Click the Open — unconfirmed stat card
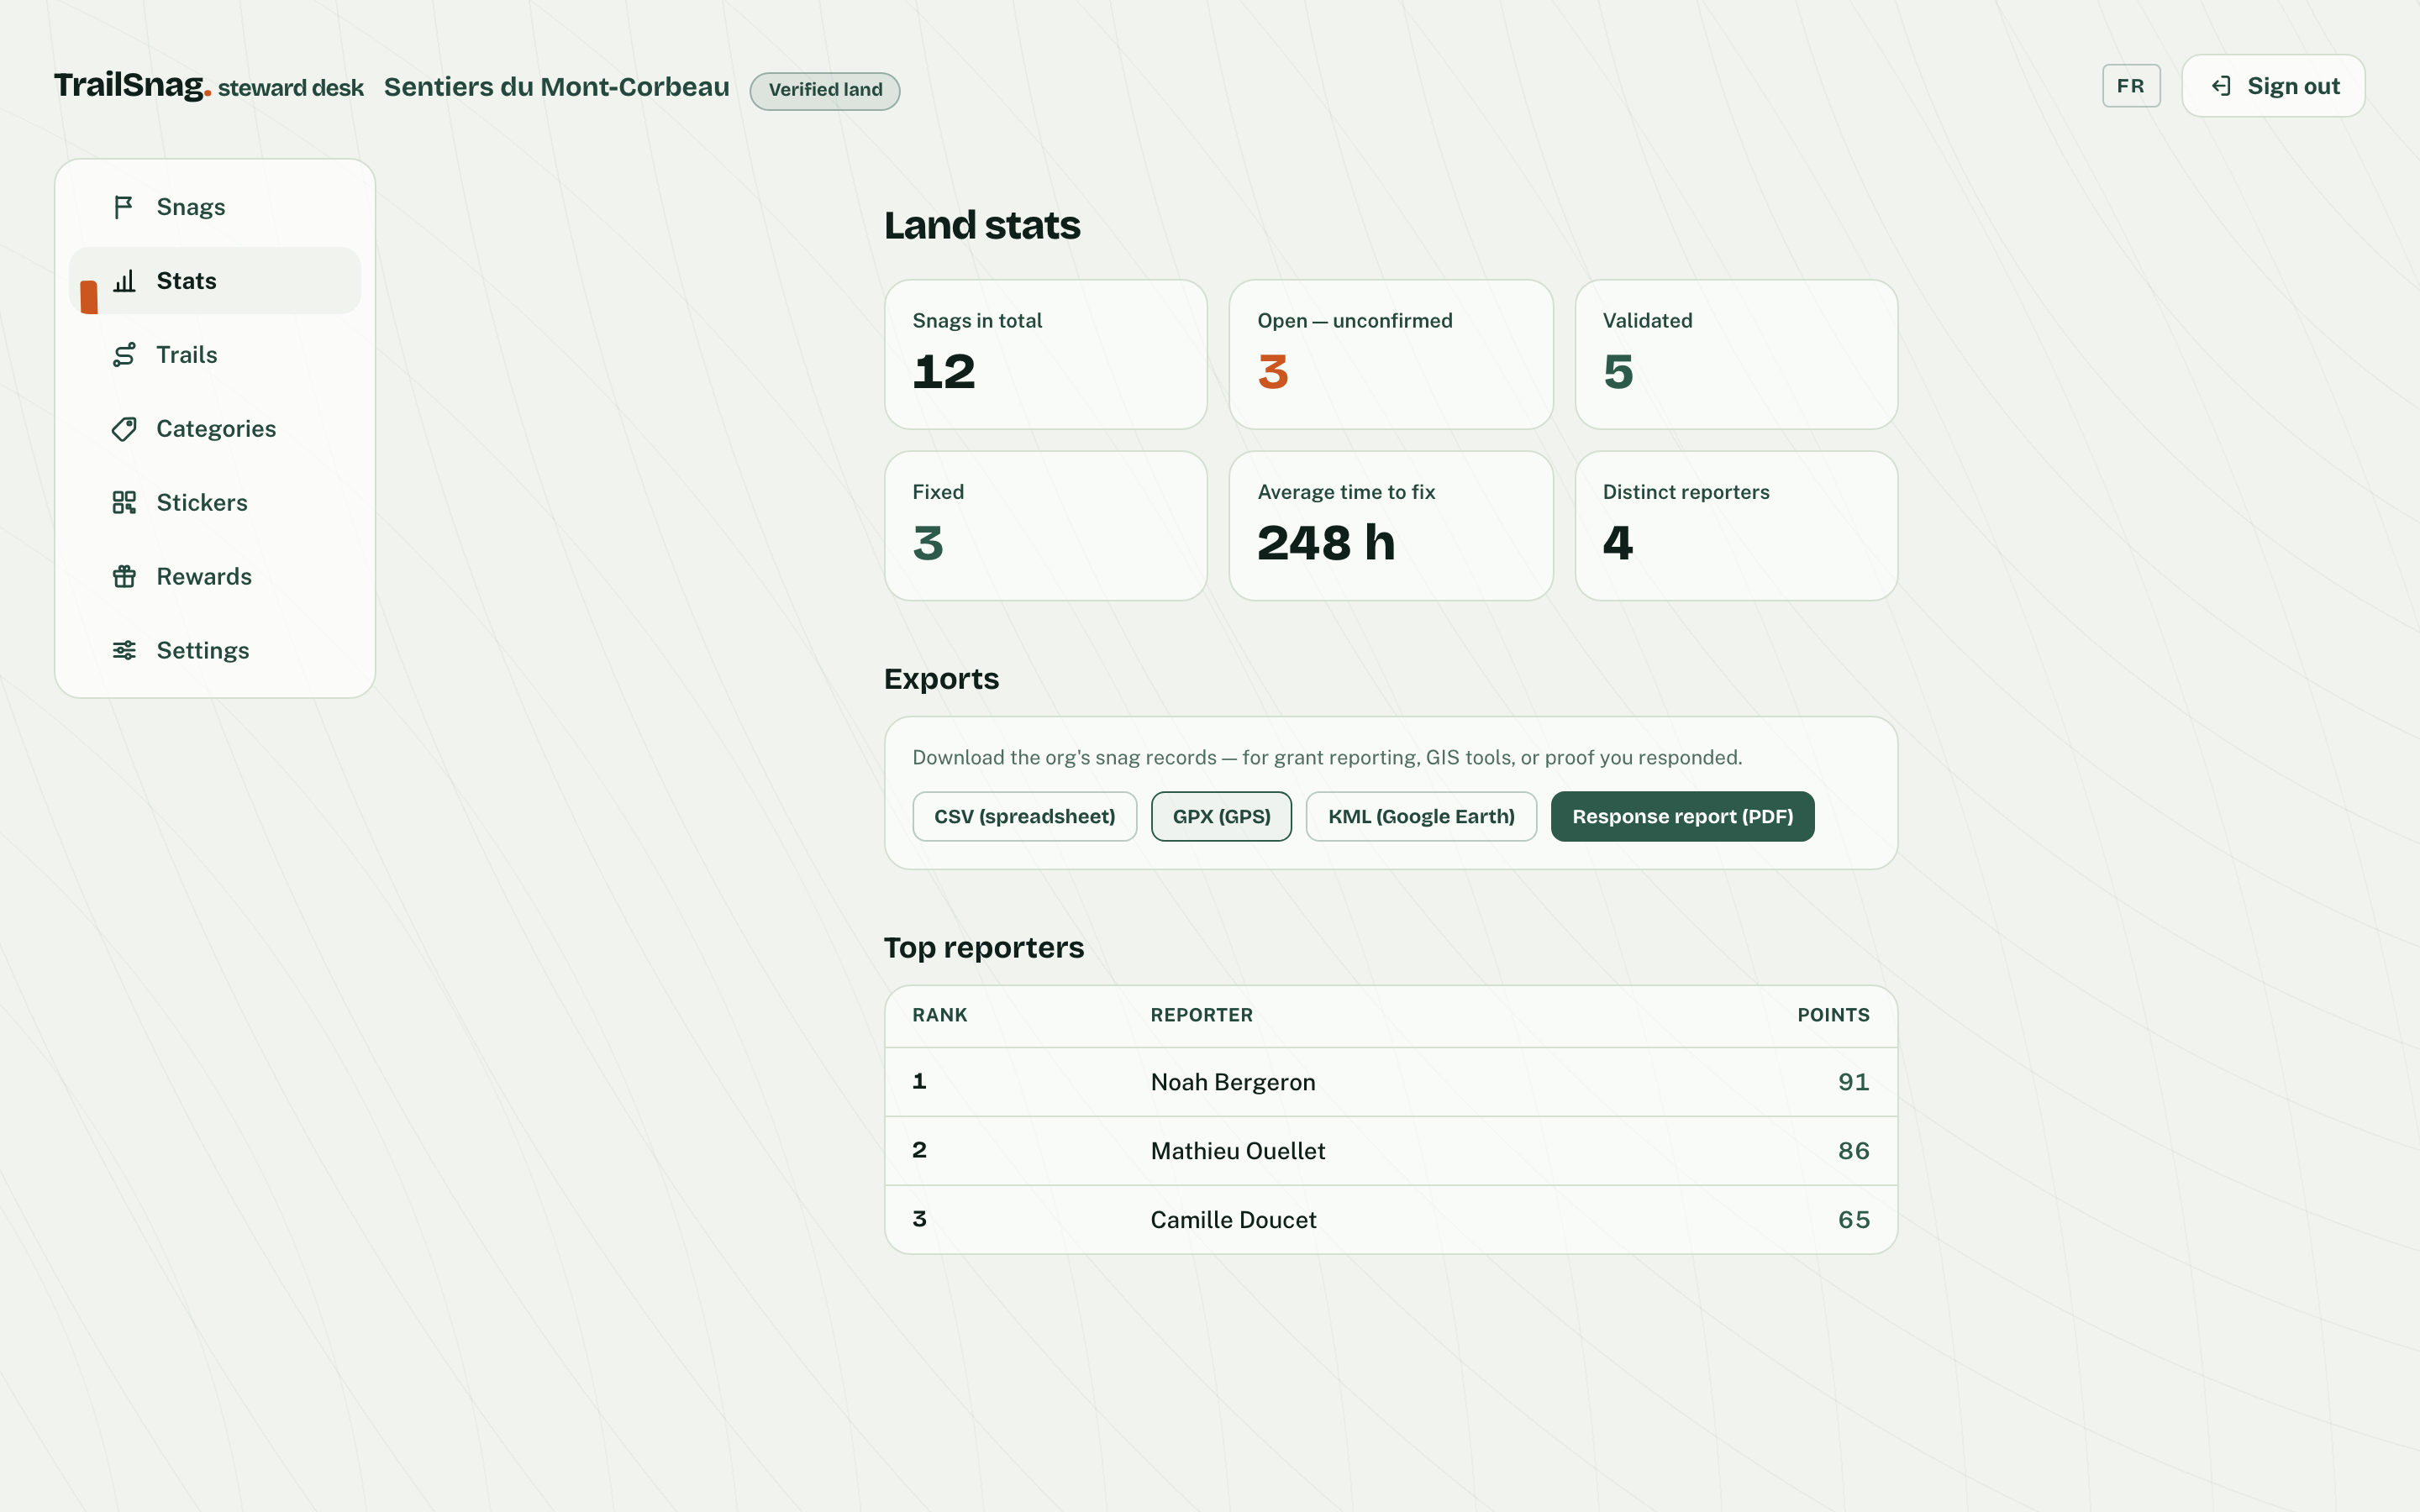 (1391, 355)
